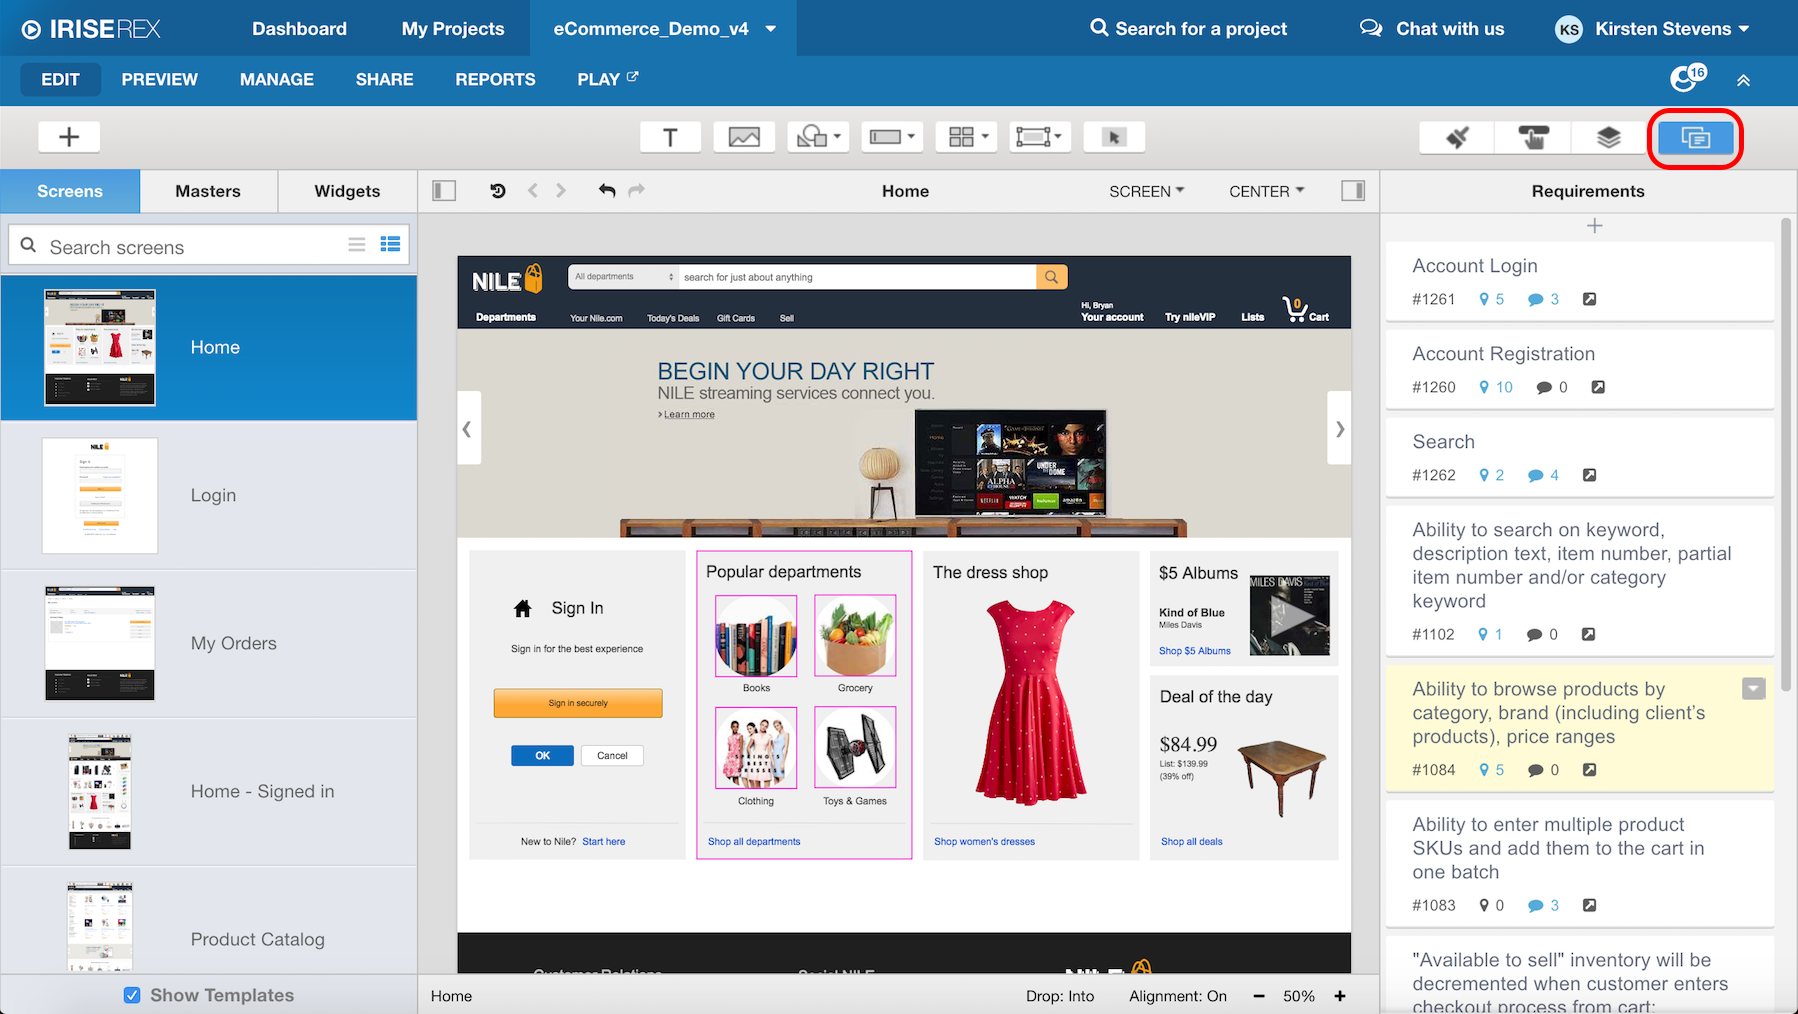This screenshot has width=1798, height=1014.
Task: Open the PREVIEW tab
Action: click(x=160, y=79)
